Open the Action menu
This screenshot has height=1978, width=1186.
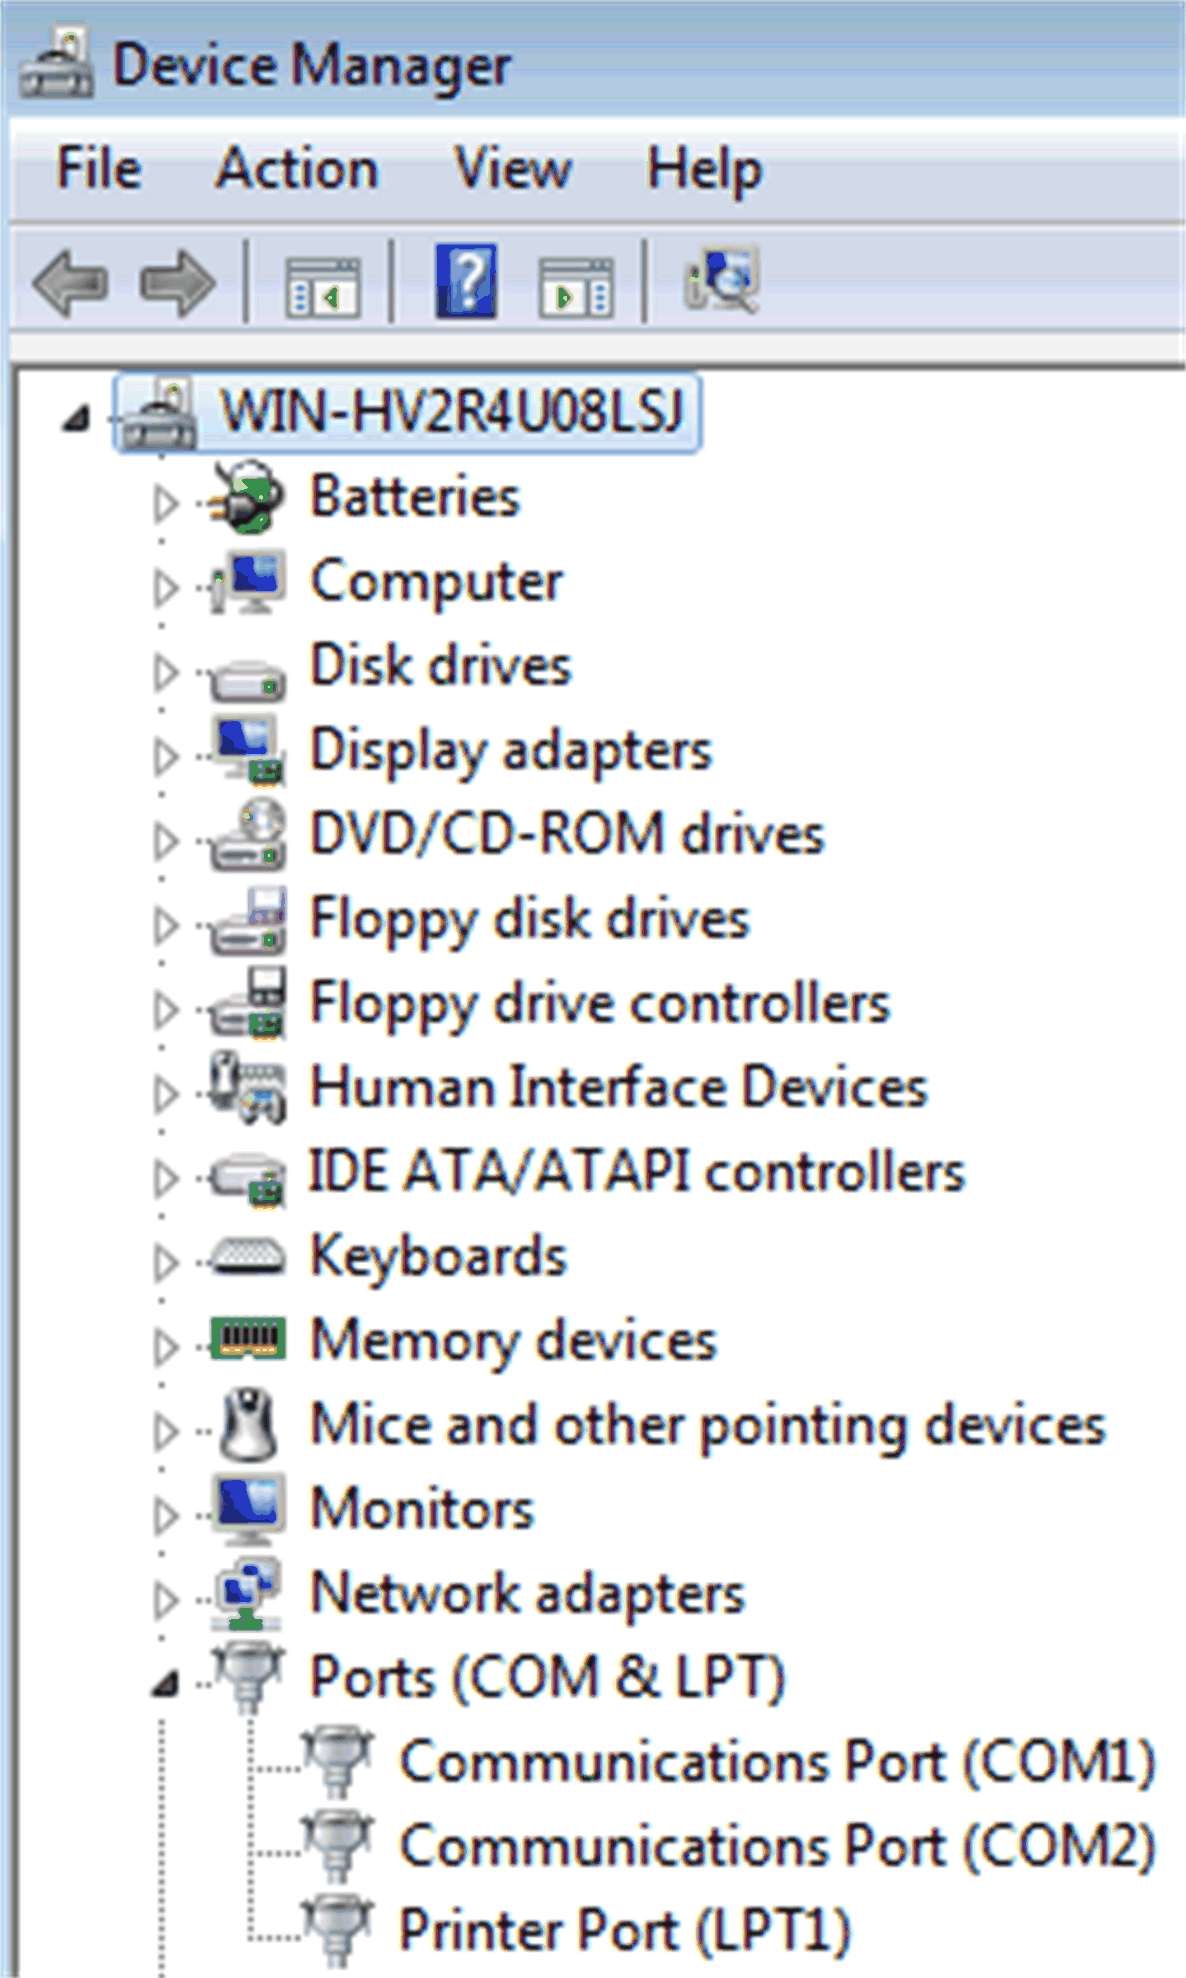pos(297,168)
